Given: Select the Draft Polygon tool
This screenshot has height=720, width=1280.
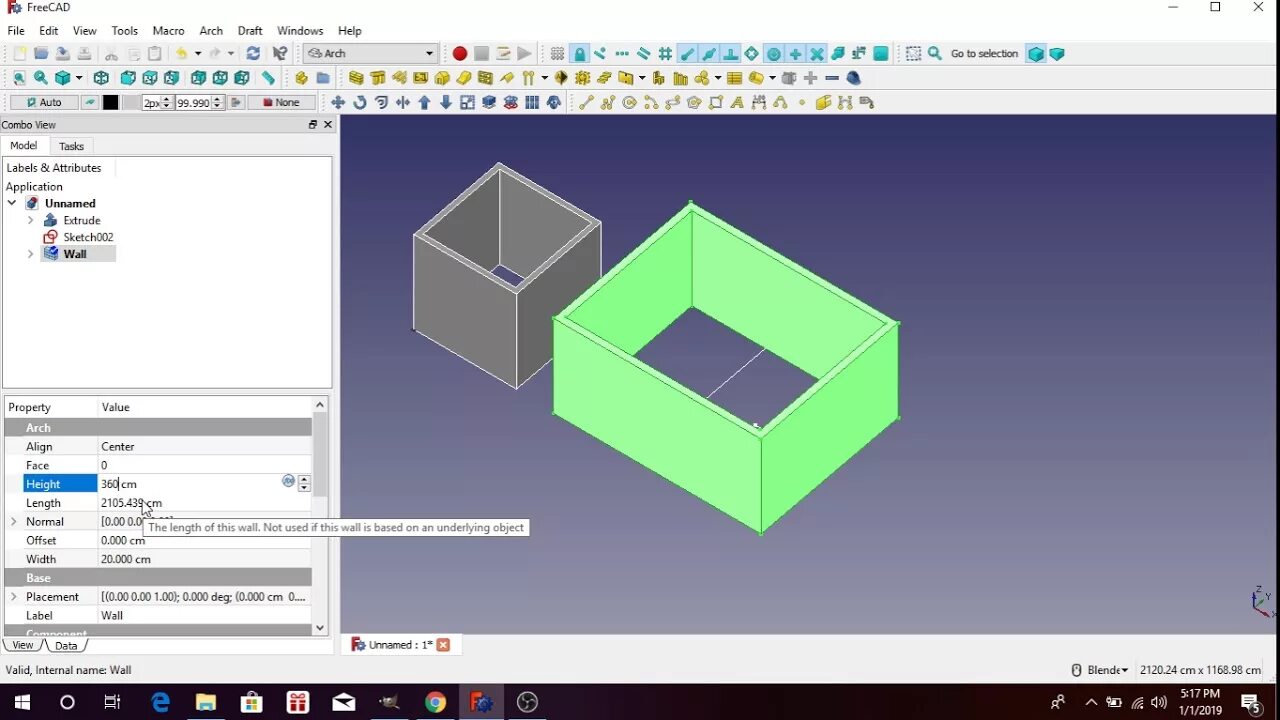Looking at the screenshot, I should 694,102.
